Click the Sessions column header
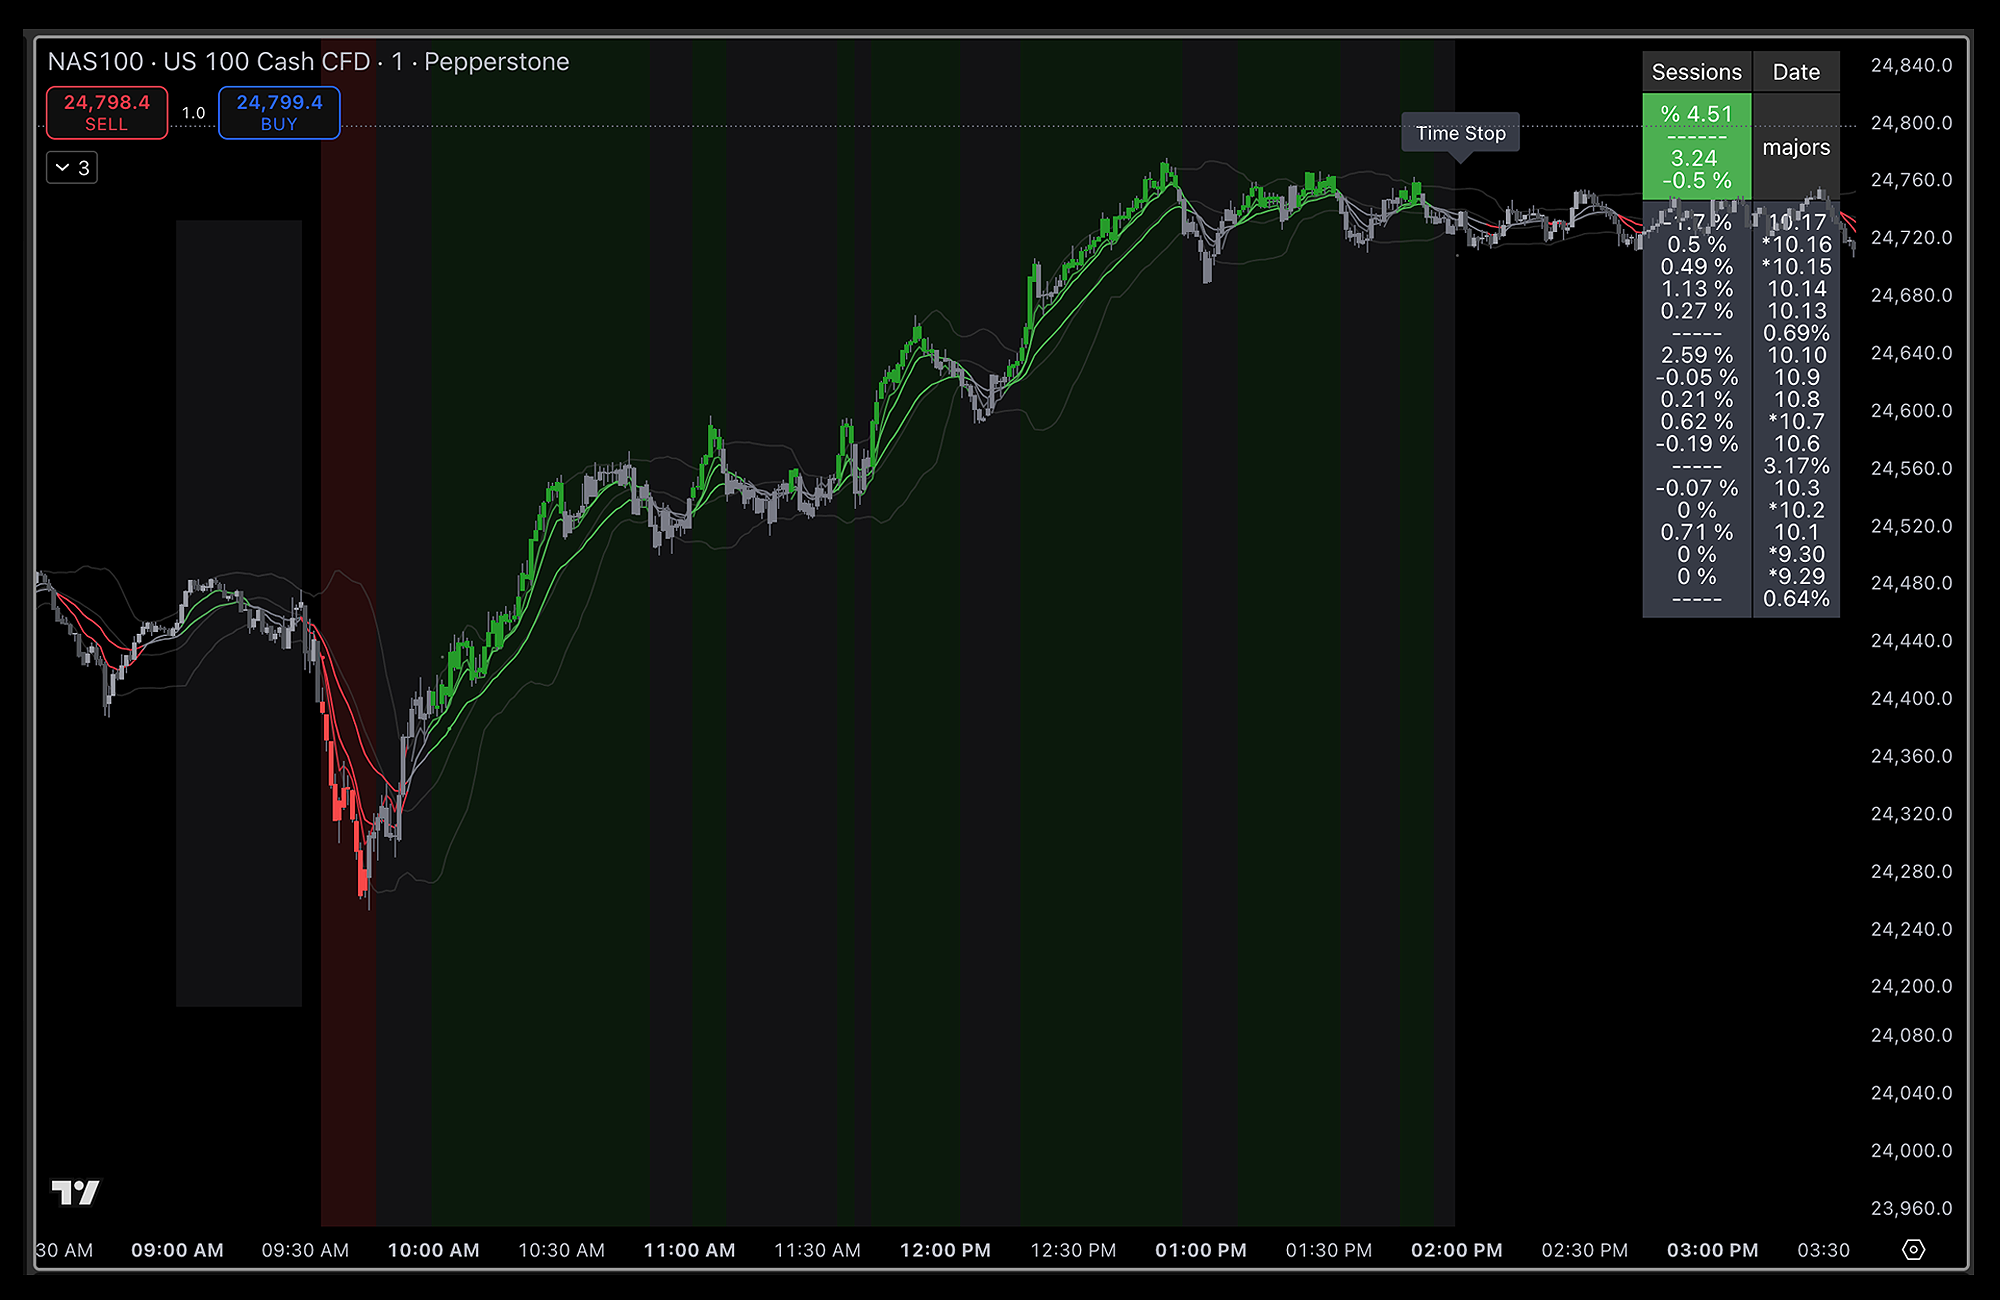The image size is (2000, 1300). click(x=1697, y=71)
